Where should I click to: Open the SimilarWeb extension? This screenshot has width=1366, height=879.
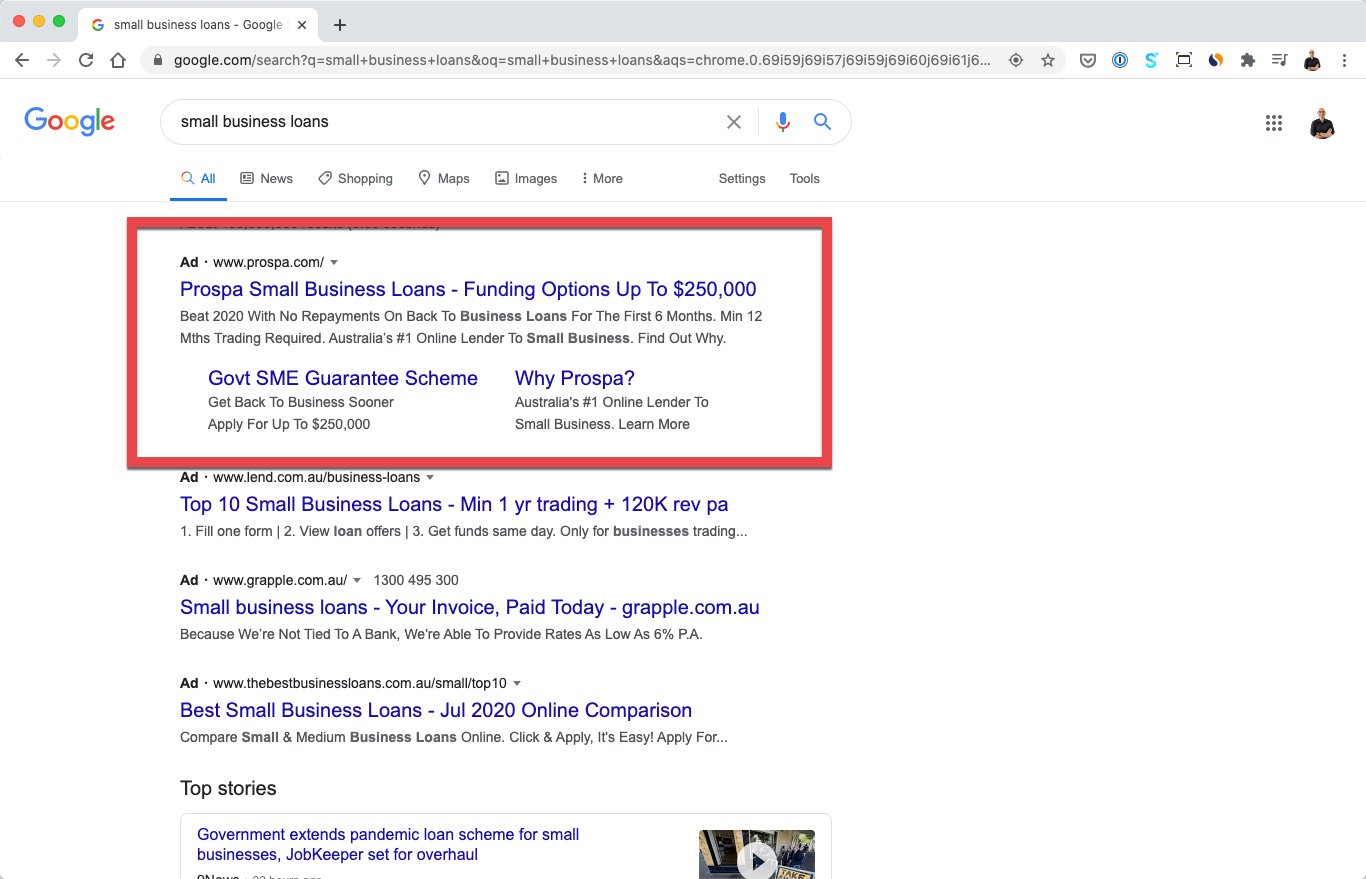coord(1216,60)
